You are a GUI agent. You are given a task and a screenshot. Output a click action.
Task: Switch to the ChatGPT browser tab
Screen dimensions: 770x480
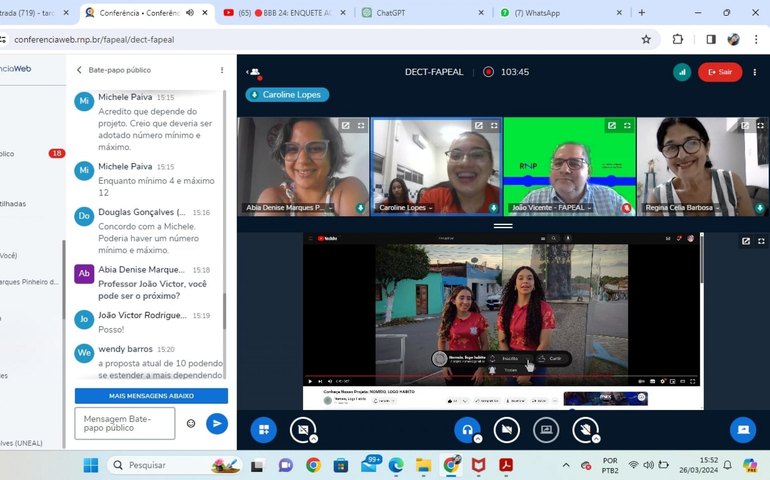point(418,13)
